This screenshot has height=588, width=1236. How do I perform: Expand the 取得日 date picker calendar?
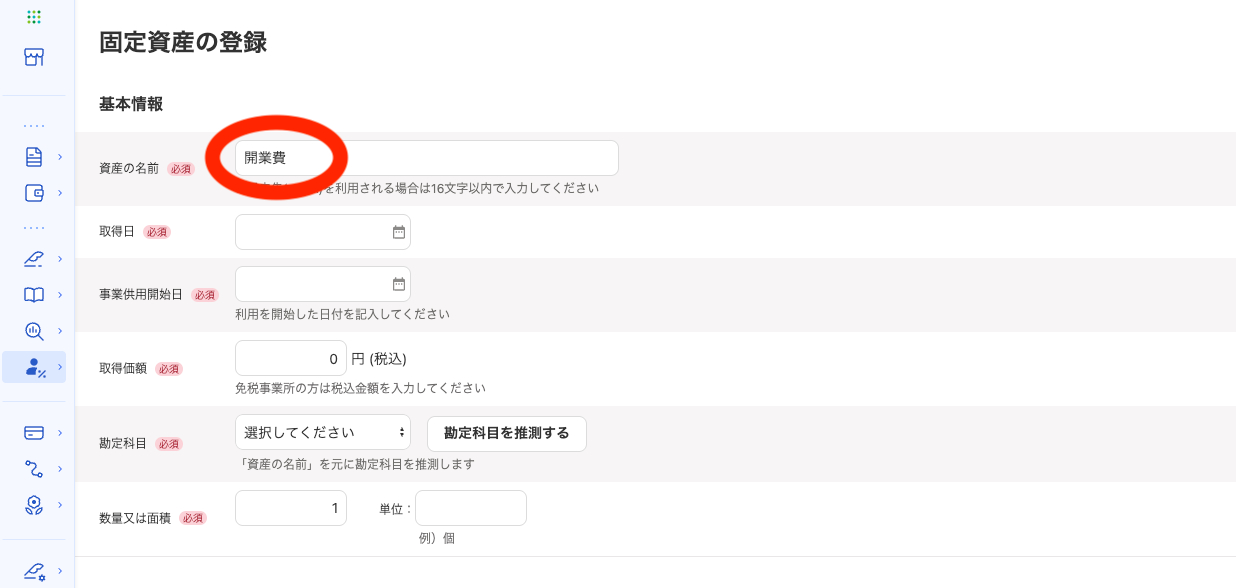click(399, 231)
